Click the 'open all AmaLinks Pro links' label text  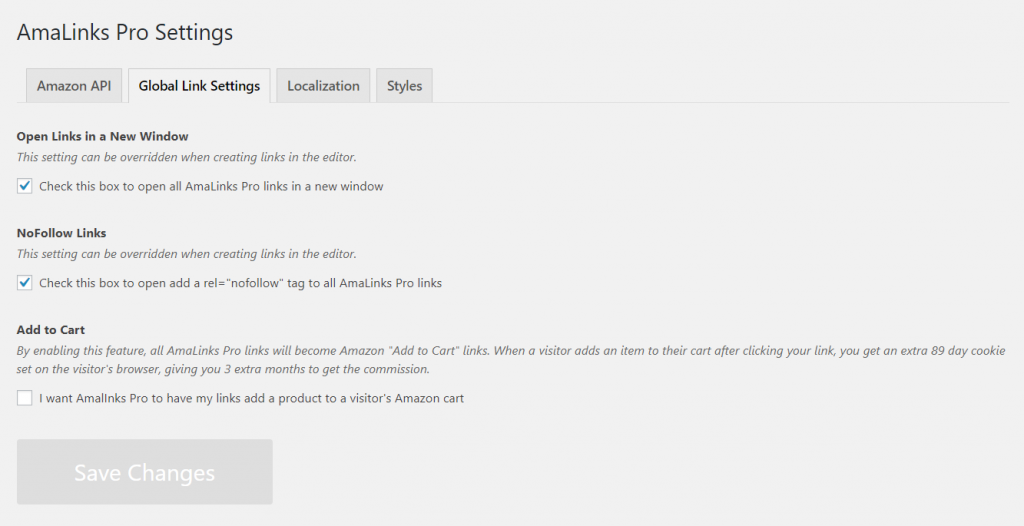(x=211, y=186)
